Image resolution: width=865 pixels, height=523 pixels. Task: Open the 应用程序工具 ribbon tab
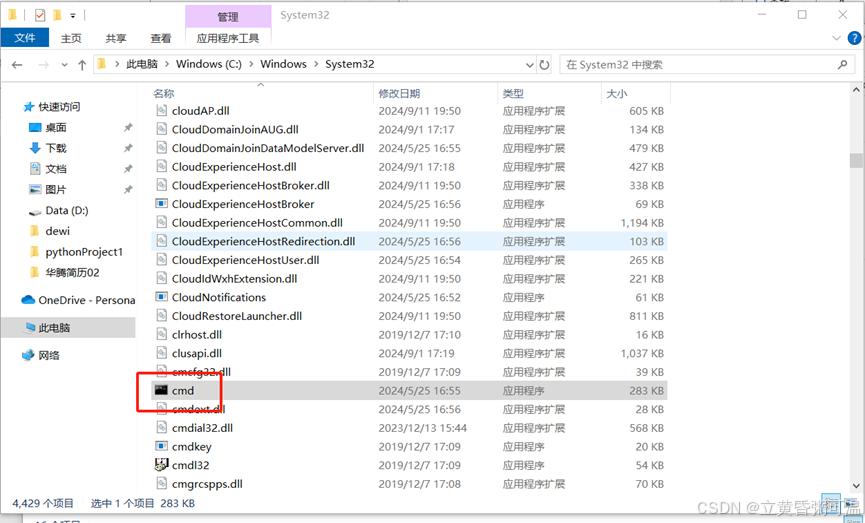228,38
